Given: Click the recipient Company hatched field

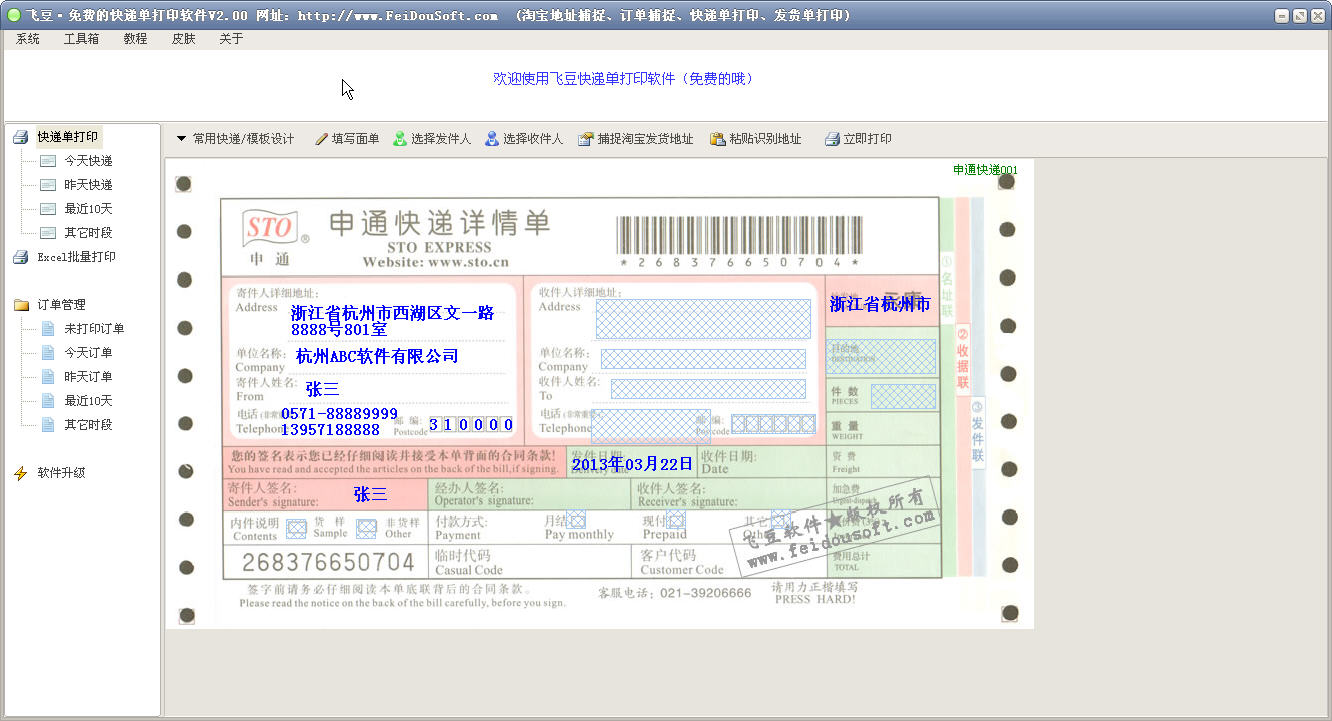Looking at the screenshot, I should (703, 359).
